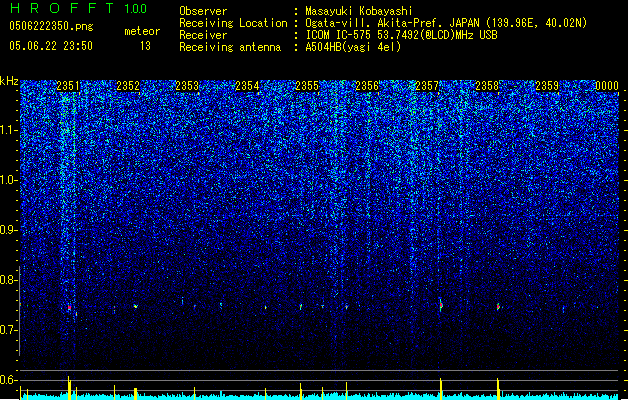Click the 0.9 kHz axis label
Viewport: 629px width, 400px height.
(x=8, y=230)
